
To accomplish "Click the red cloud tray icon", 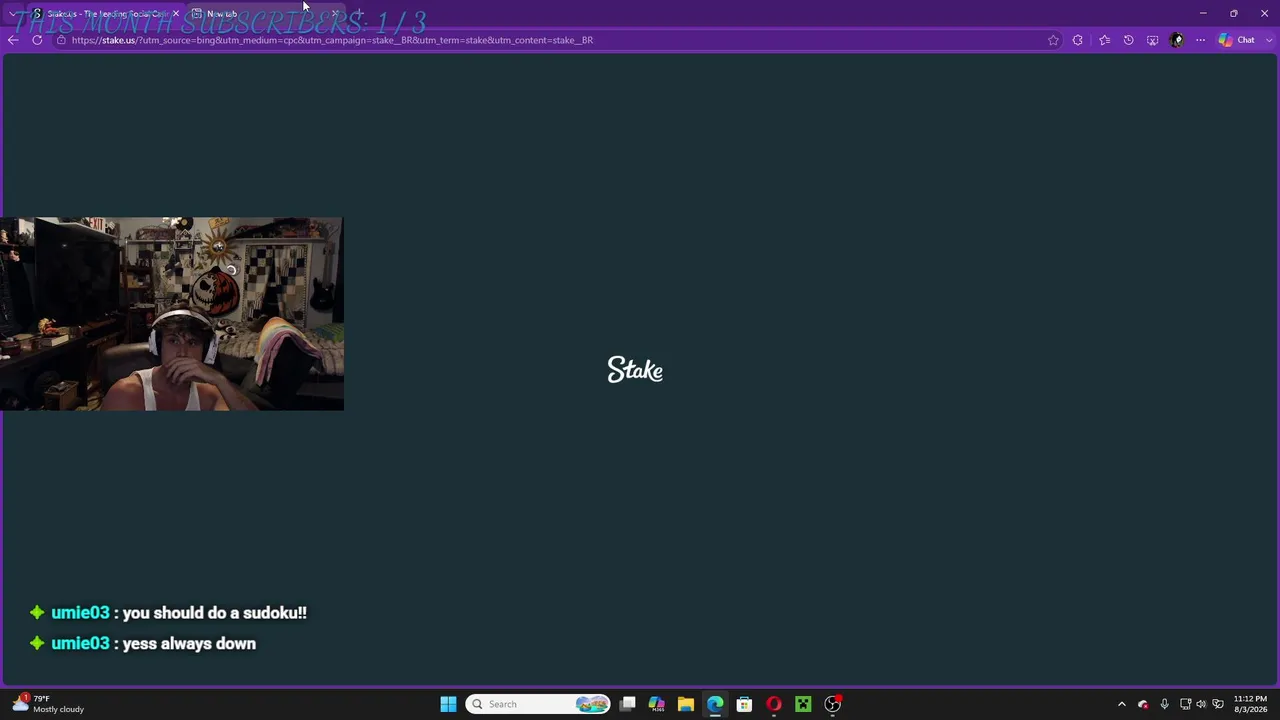I will point(1144,704).
